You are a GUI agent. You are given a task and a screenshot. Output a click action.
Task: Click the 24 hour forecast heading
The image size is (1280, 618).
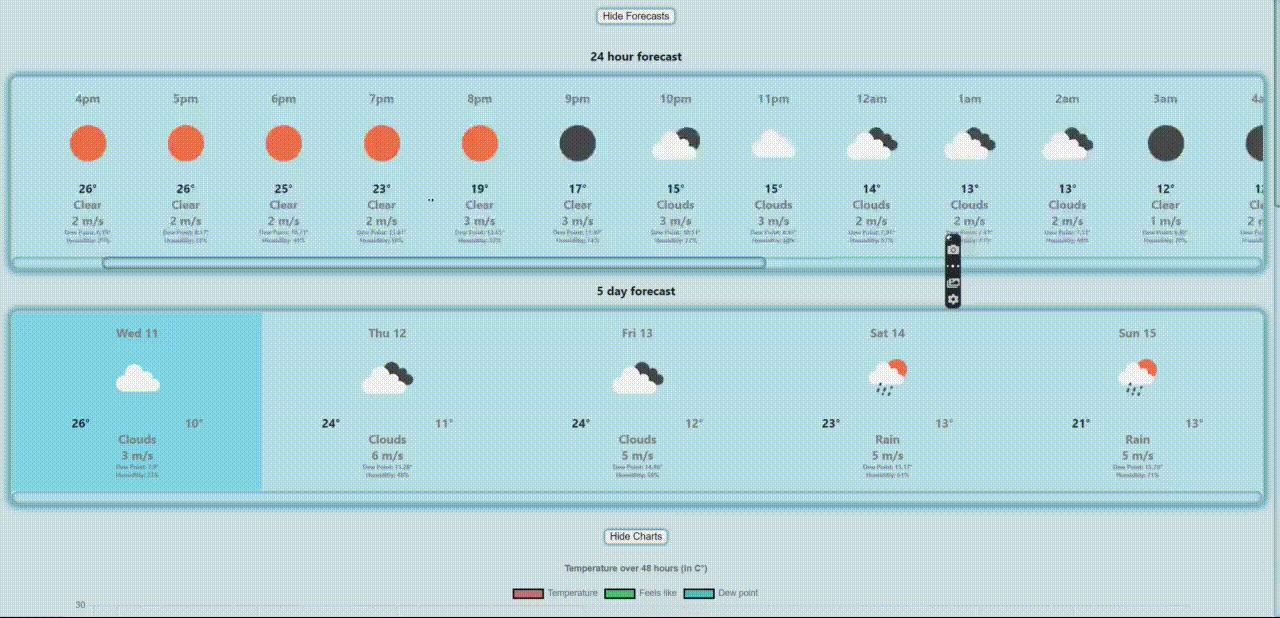pyautogui.click(x=636, y=57)
